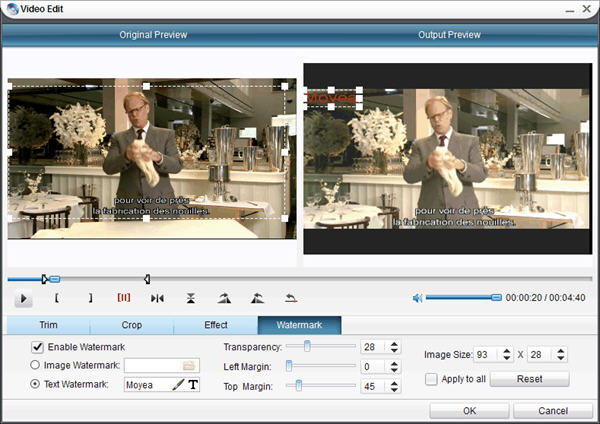600x424 pixels.
Task: Click the undo arrow icon
Action: tap(291, 298)
